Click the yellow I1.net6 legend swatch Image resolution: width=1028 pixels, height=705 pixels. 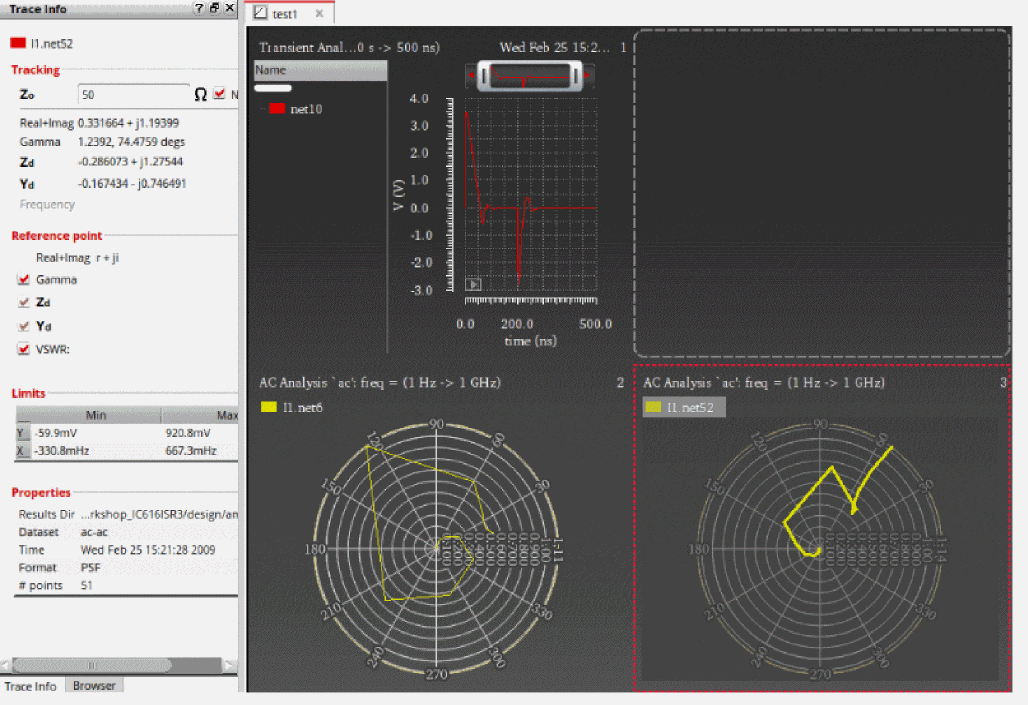pos(268,407)
